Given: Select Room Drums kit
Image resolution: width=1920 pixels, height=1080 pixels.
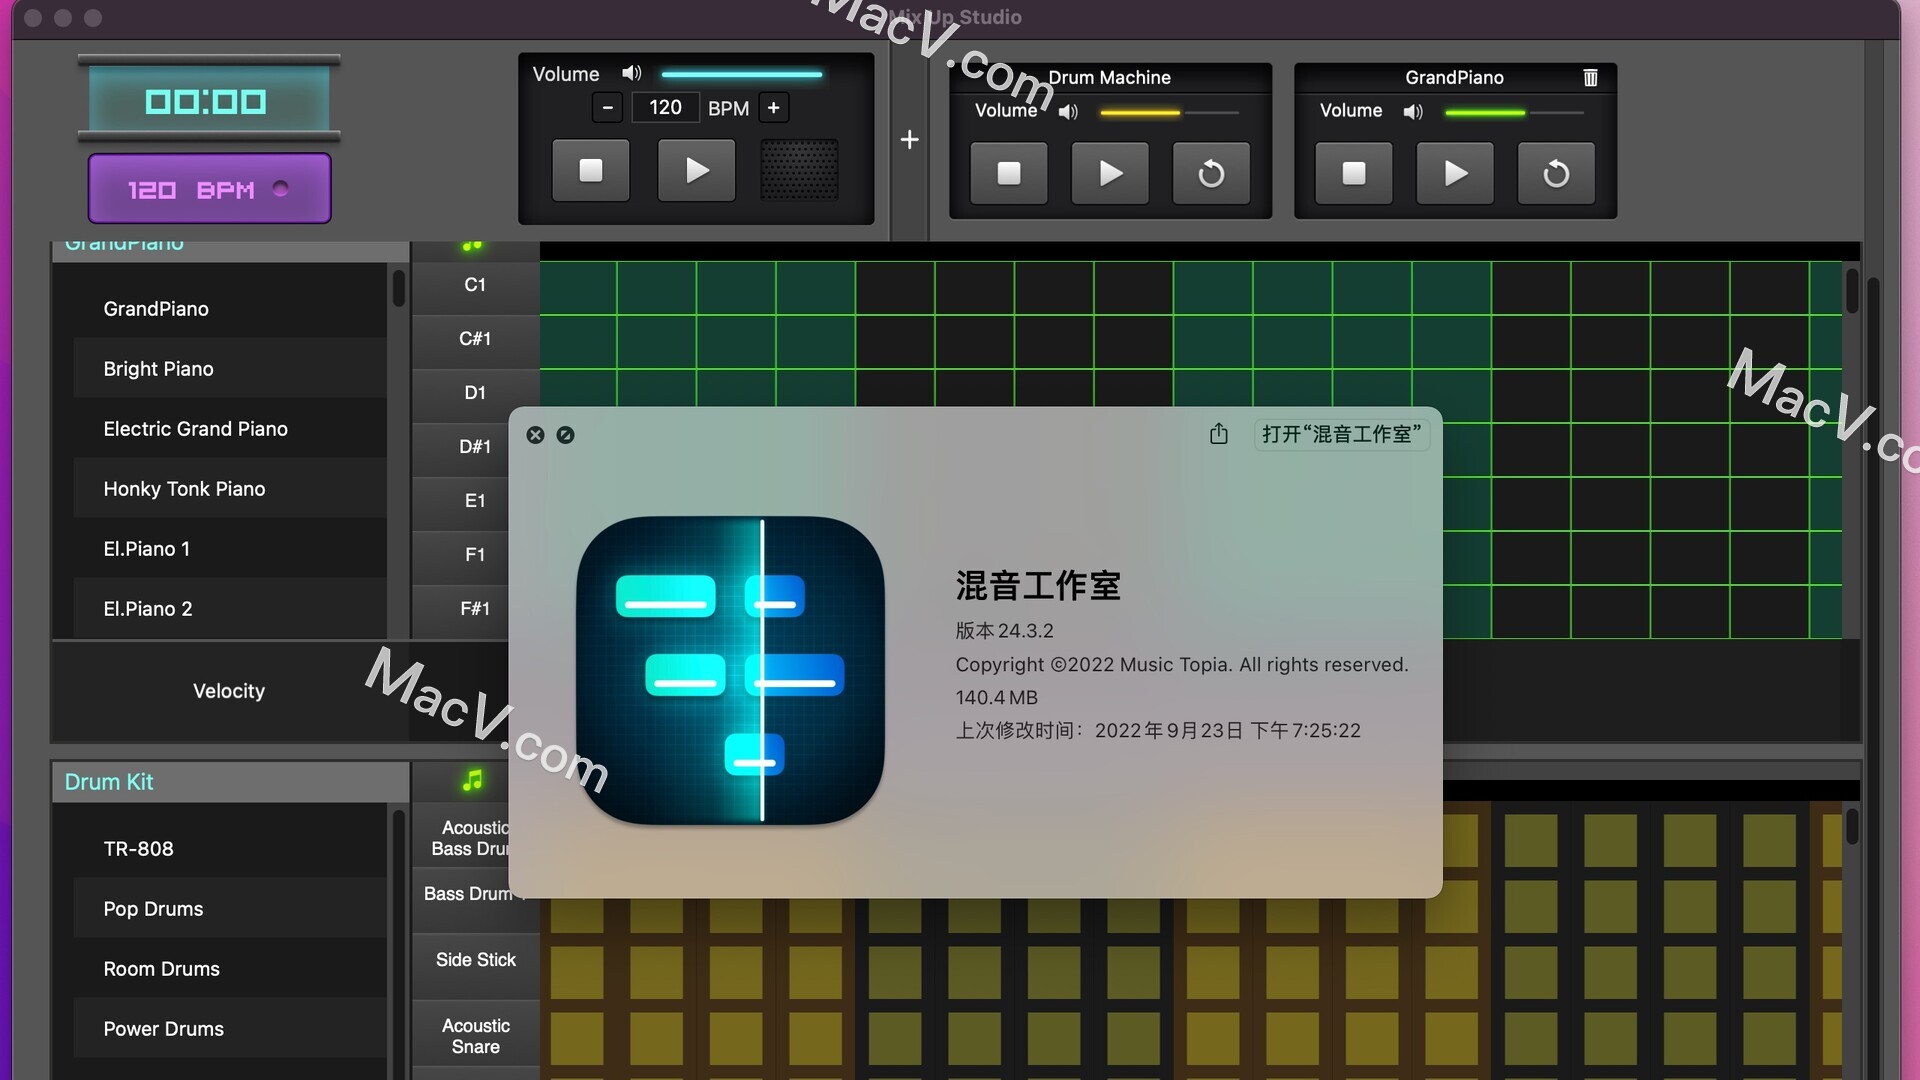Looking at the screenshot, I should pyautogui.click(x=230, y=969).
